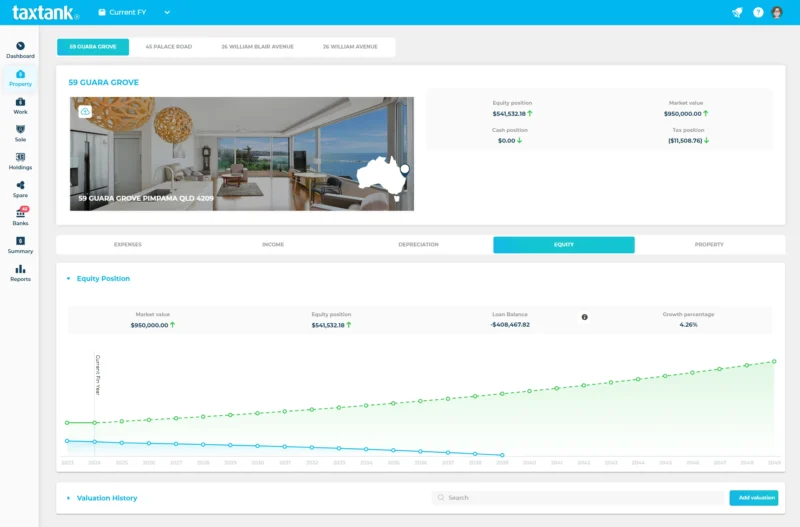Screen dimensions: 800x527
Task: Open Banks with notification badge
Action: pyautogui.click(x=20, y=217)
